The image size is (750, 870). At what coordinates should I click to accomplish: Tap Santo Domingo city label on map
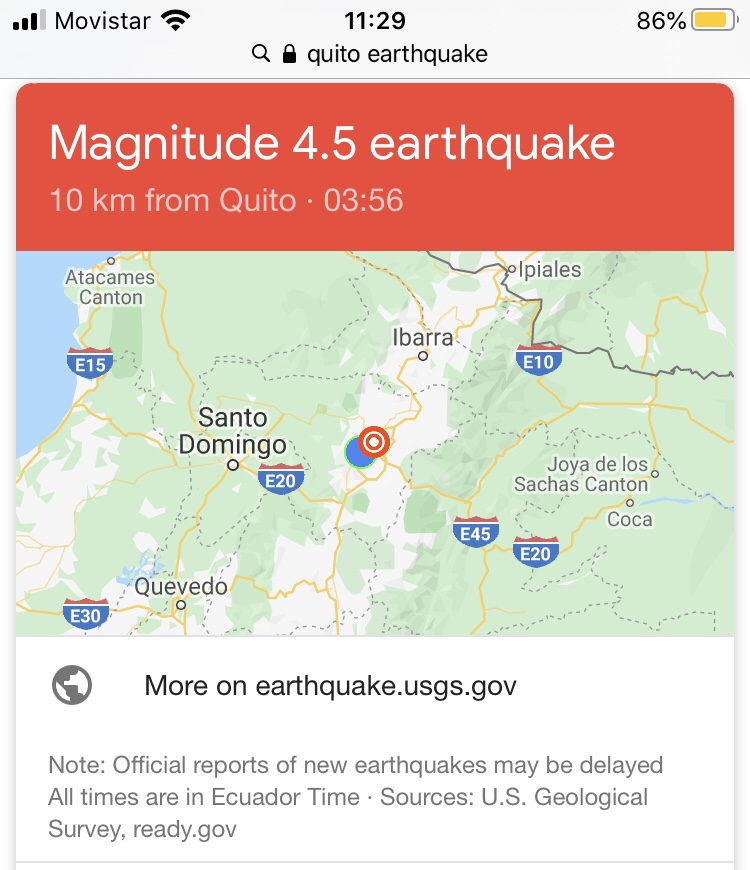(x=232, y=431)
